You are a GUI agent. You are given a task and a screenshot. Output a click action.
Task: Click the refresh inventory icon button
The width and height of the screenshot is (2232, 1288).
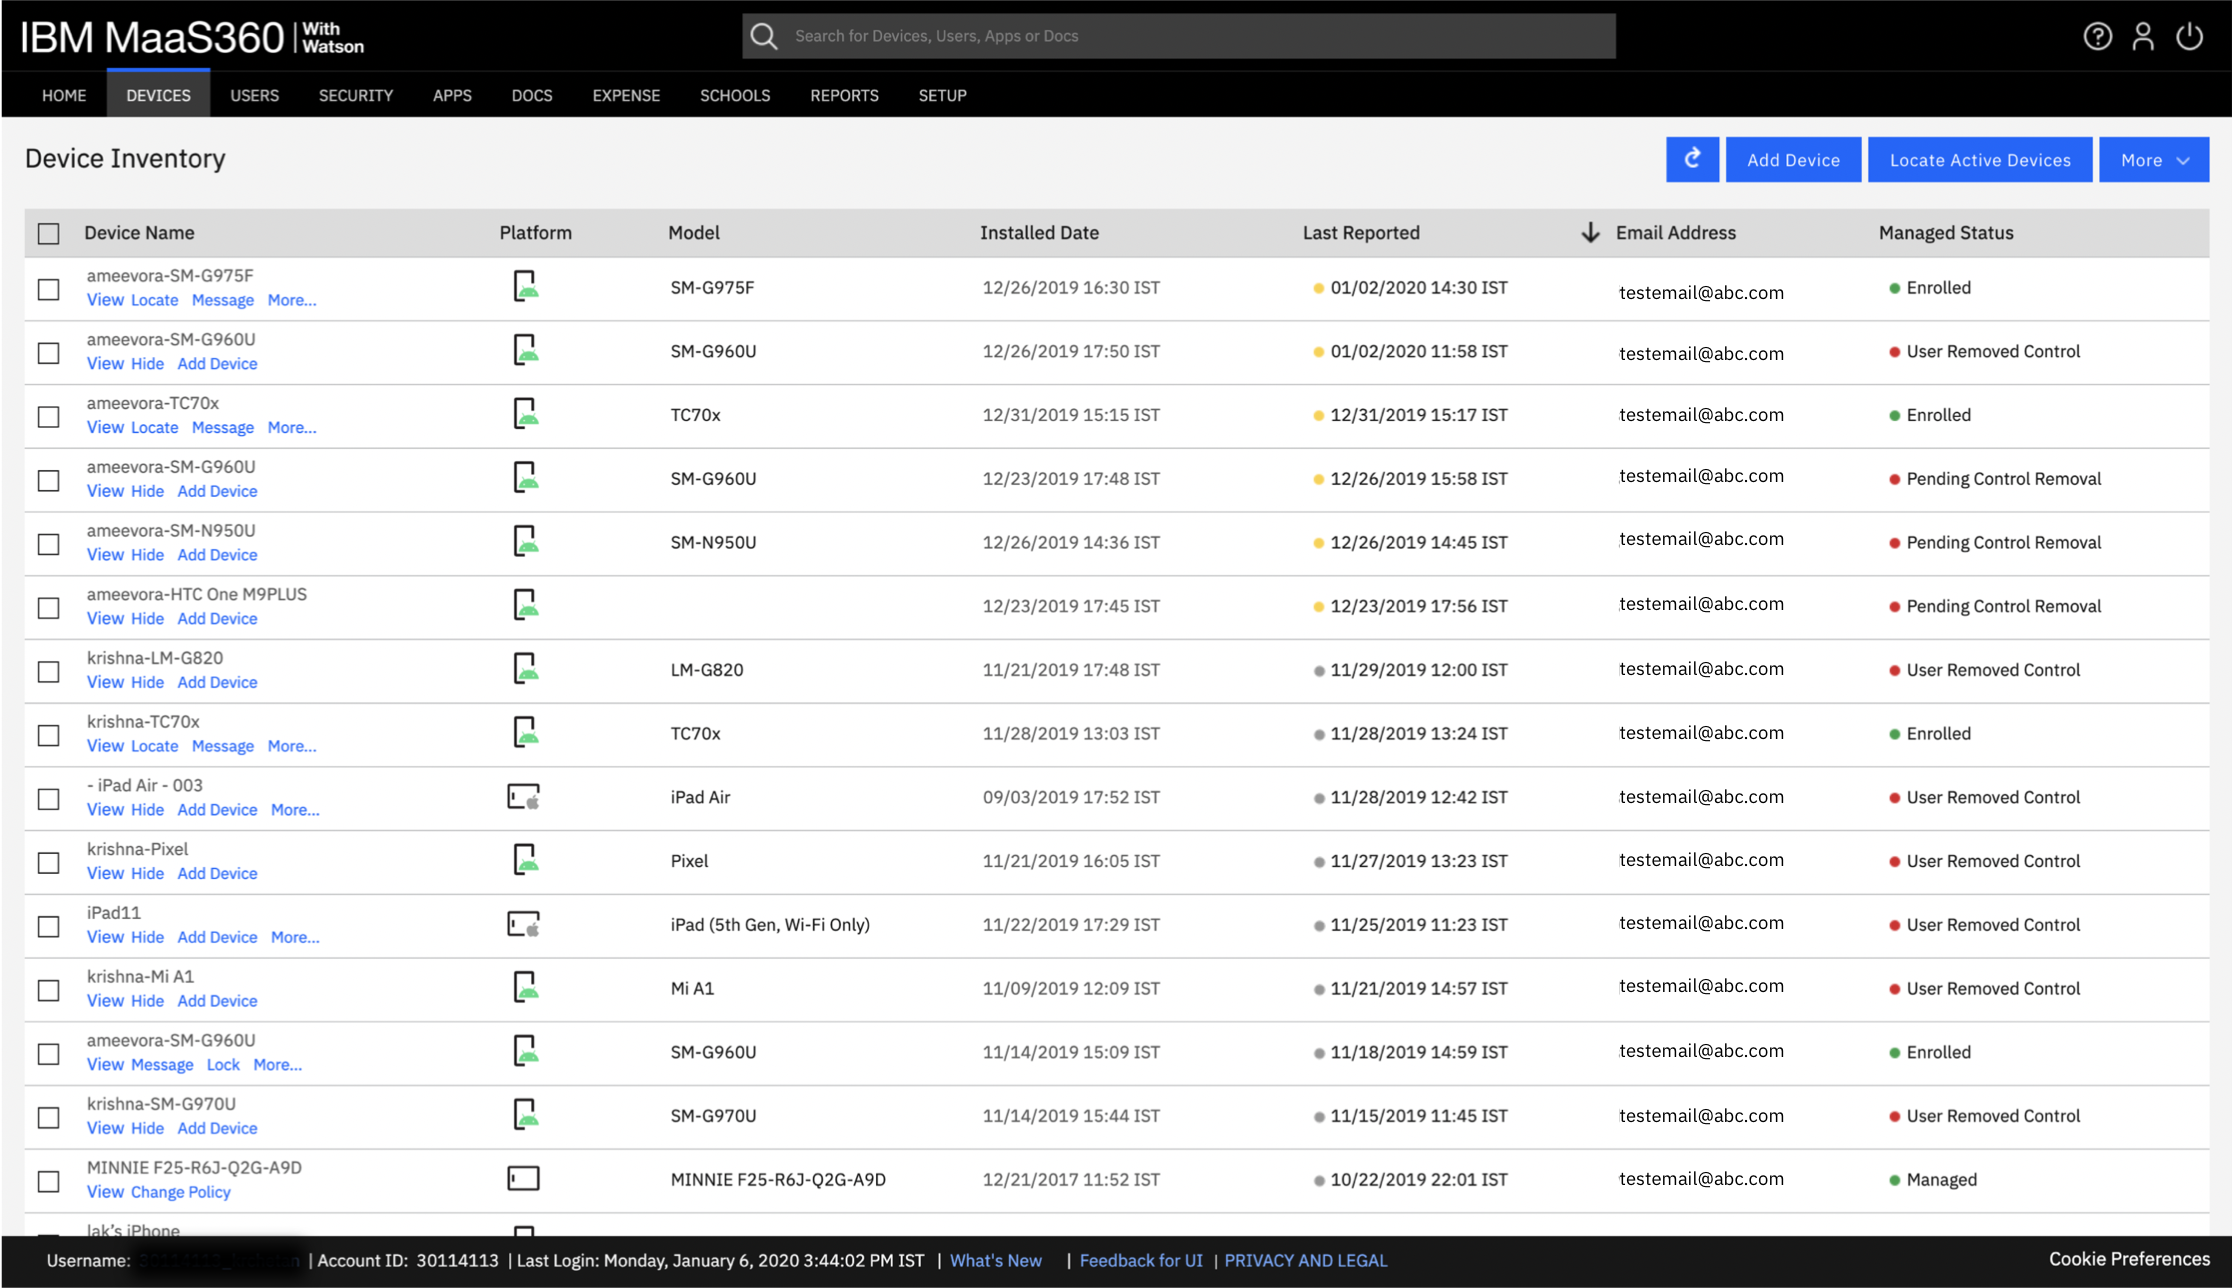coord(1692,160)
